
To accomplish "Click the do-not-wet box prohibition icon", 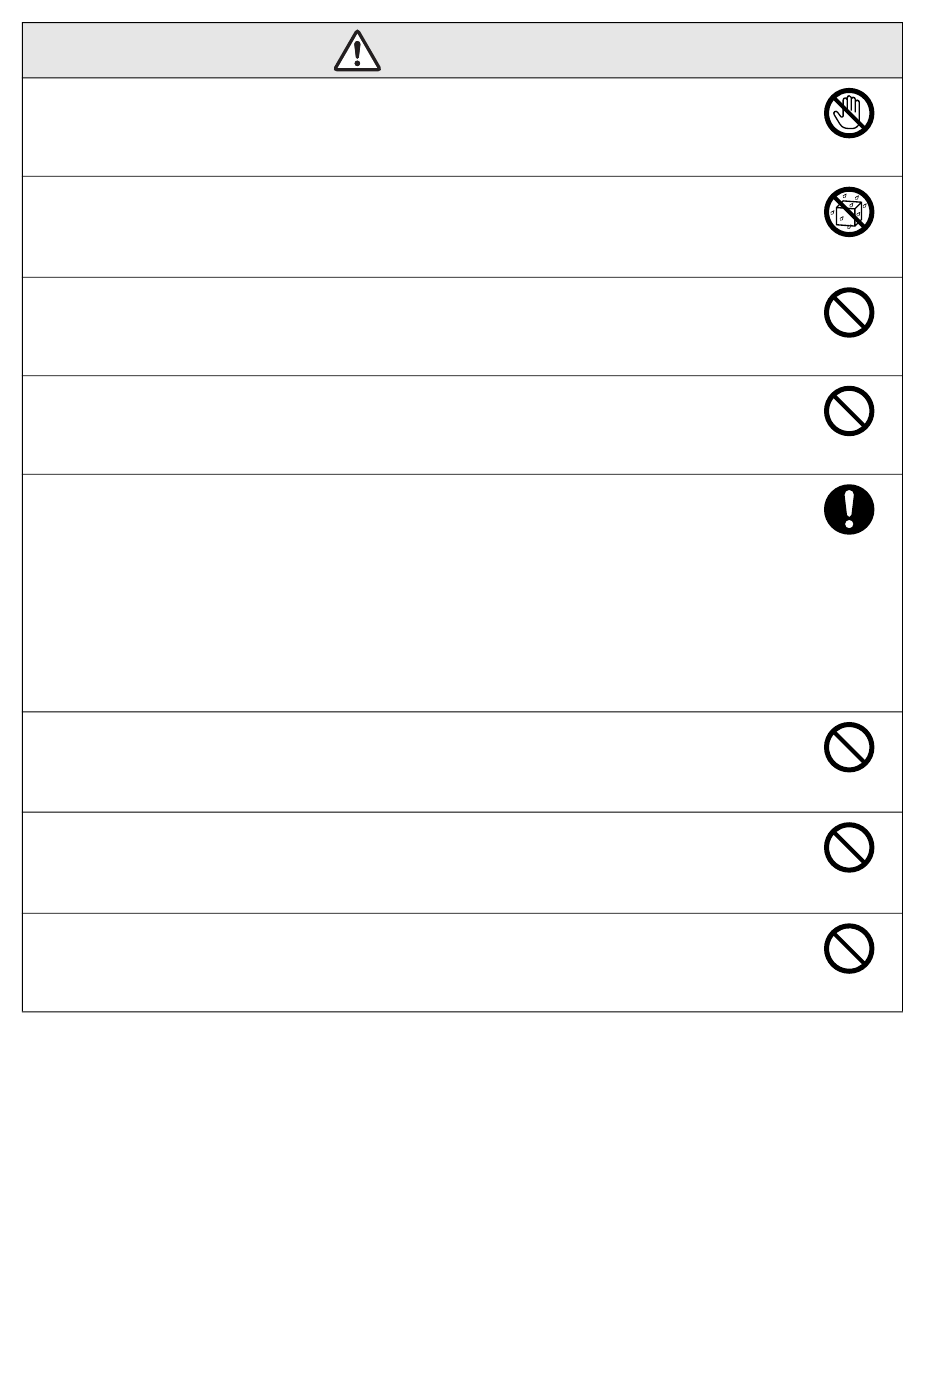I will pos(849,212).
